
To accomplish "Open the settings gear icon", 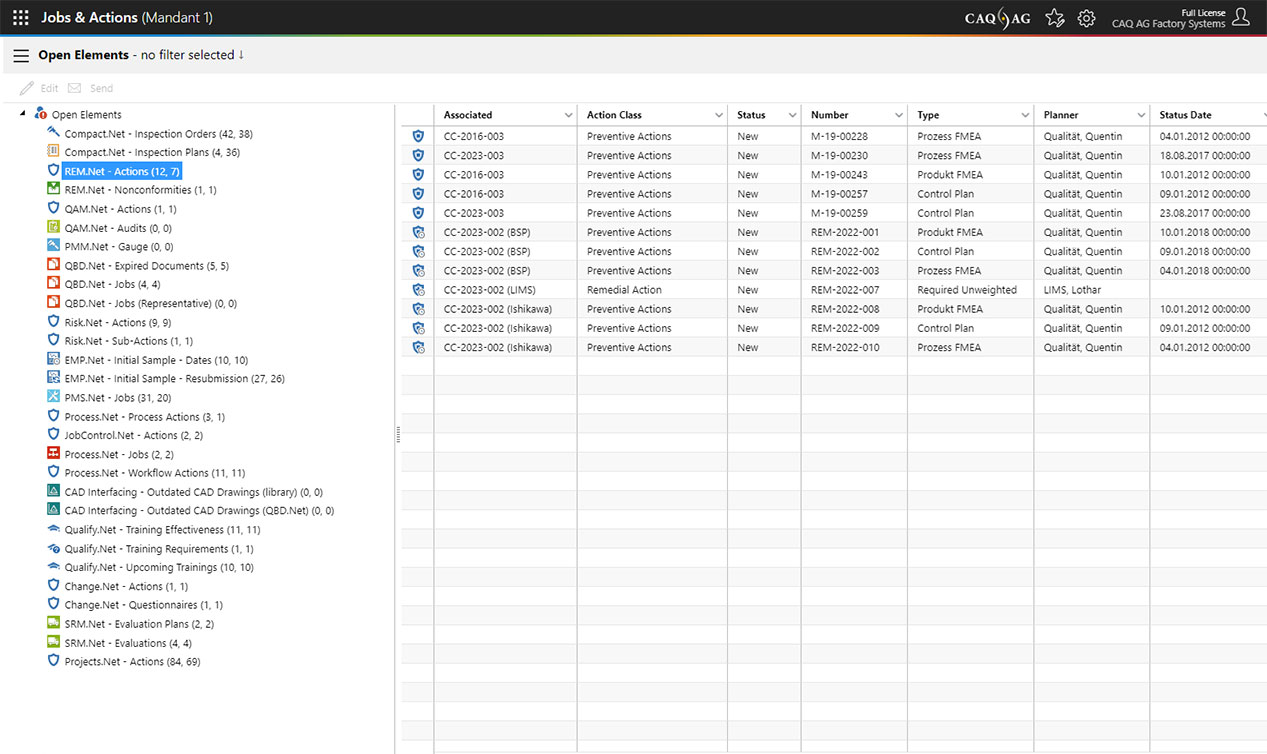I will (1086, 18).
